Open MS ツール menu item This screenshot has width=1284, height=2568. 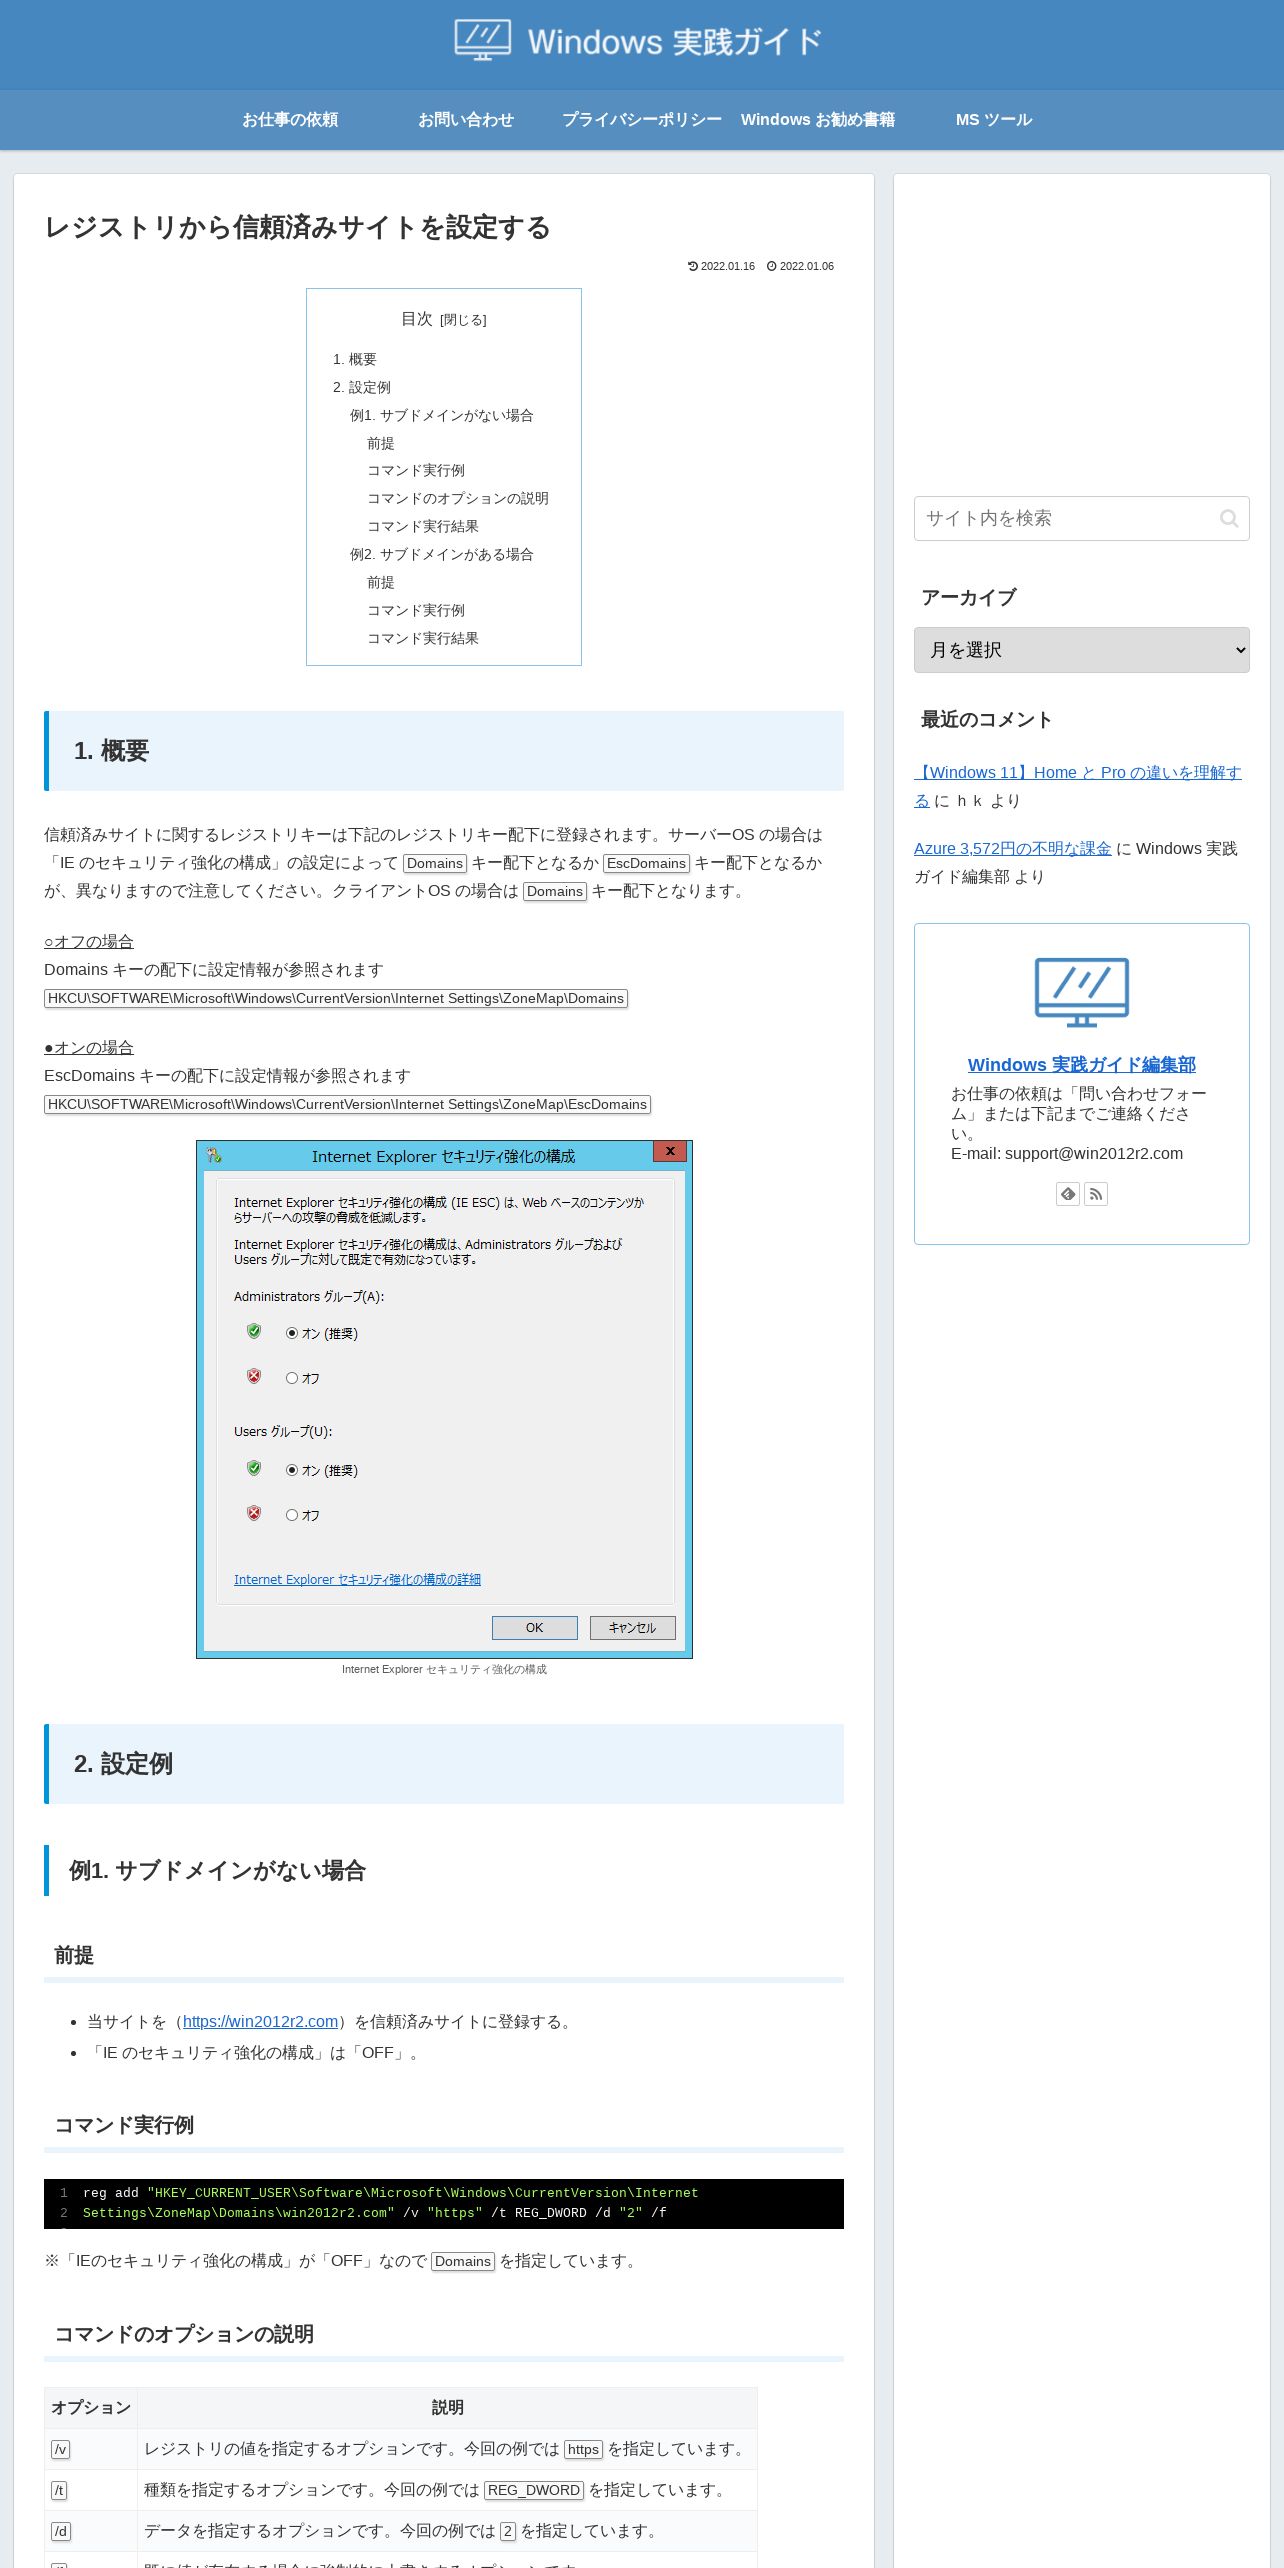(x=994, y=120)
